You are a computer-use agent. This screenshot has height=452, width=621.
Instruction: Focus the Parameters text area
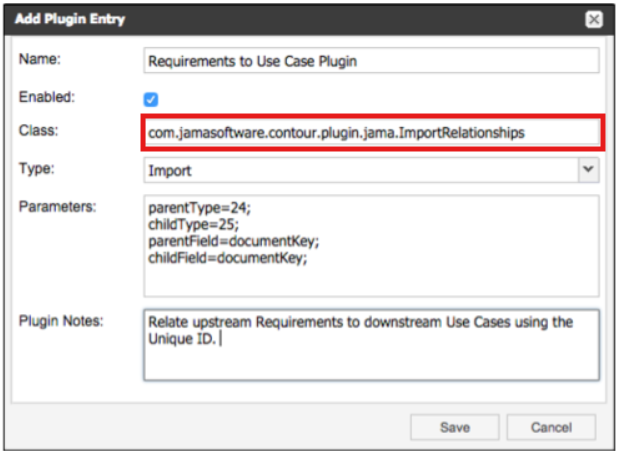click(x=371, y=246)
